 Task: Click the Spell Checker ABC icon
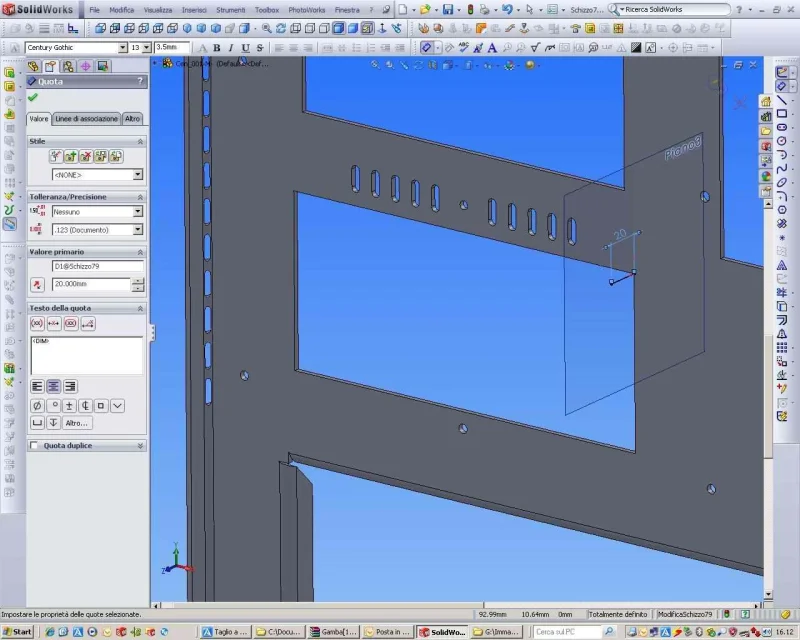tap(463, 48)
